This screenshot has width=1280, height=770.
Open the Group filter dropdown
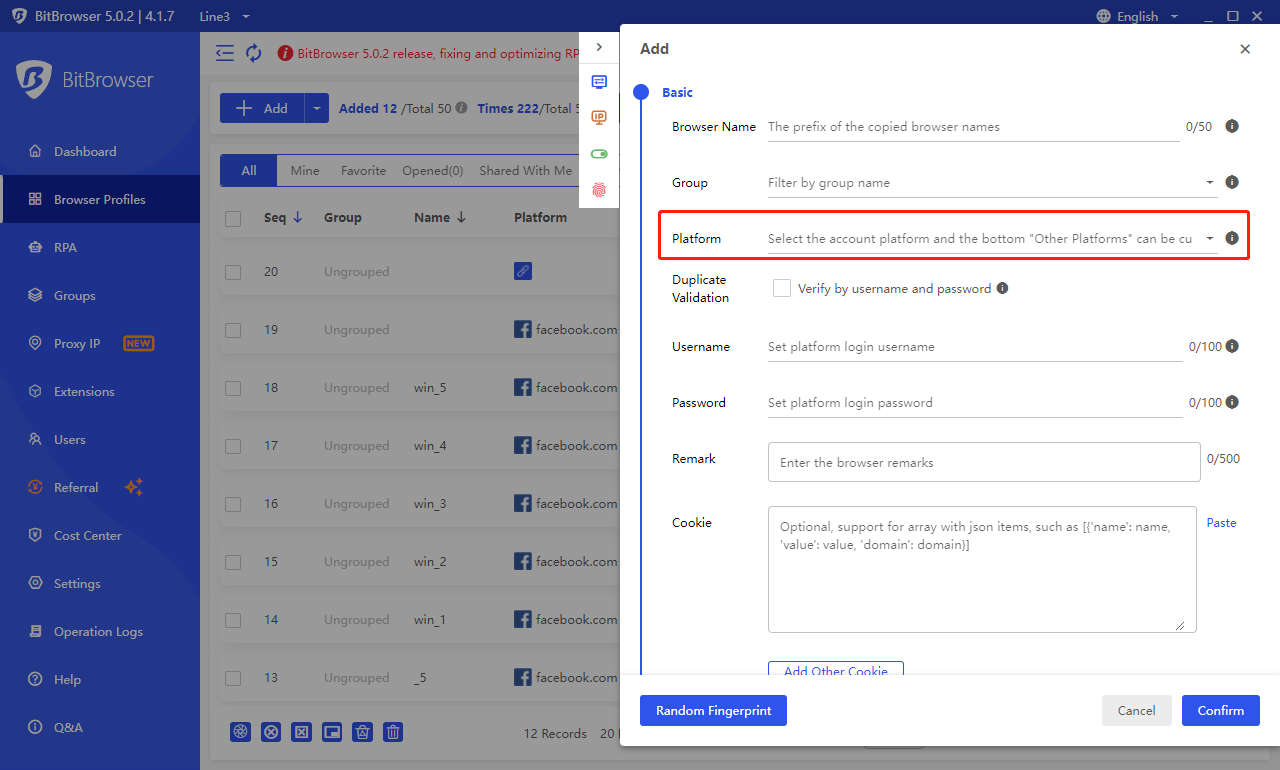tap(992, 183)
